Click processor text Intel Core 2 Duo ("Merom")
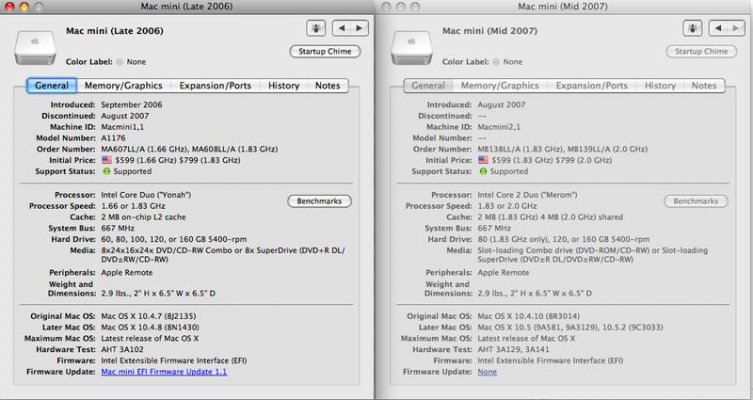753x400 pixels. coord(527,195)
